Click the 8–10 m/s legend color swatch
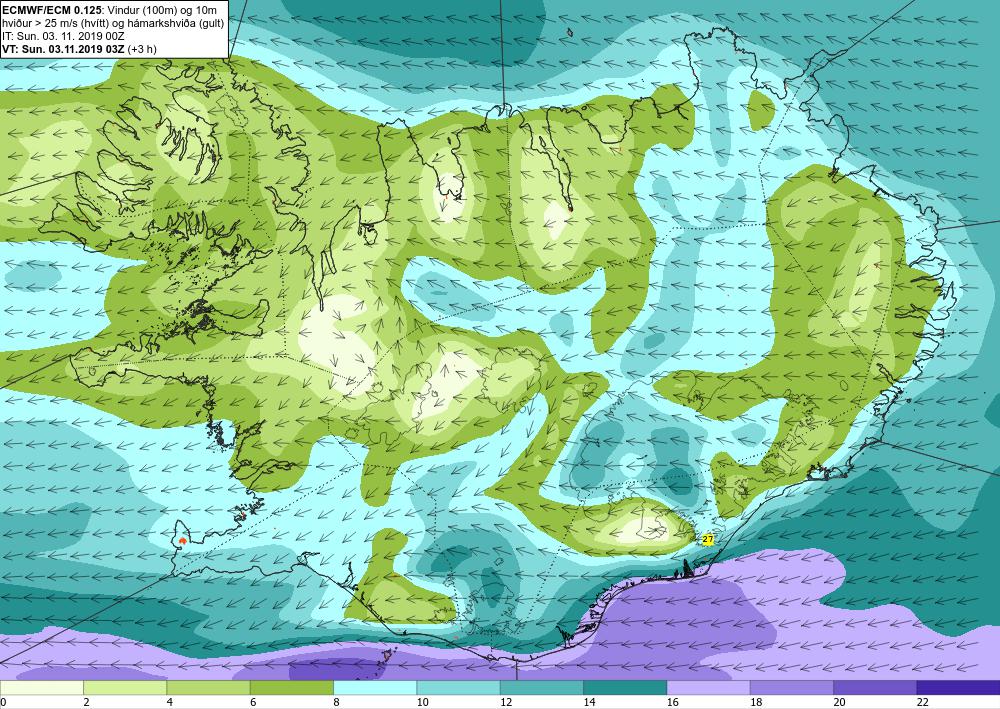Screen dimensions: 1000x709 (375, 687)
